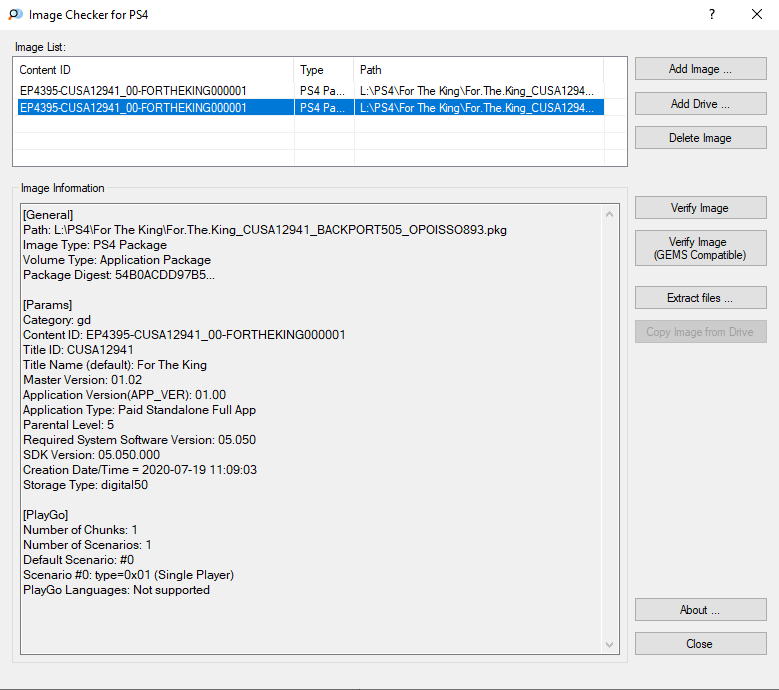Click the Volume Type: Application Package line
Screen dimensions: 779x690
[x=117, y=260]
